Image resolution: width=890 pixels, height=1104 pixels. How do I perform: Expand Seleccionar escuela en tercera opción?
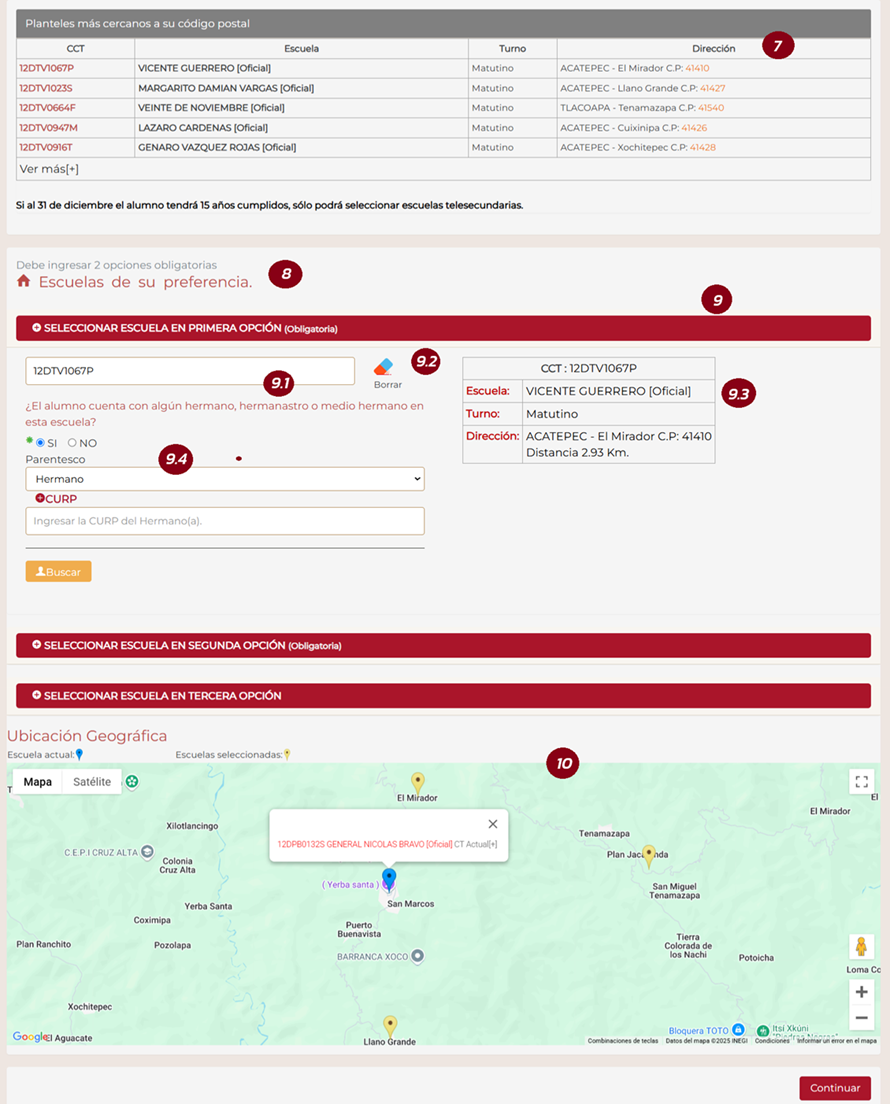click(443, 695)
